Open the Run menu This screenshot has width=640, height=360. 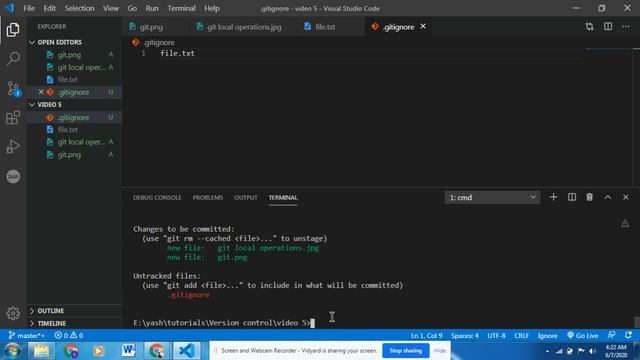coord(152,8)
